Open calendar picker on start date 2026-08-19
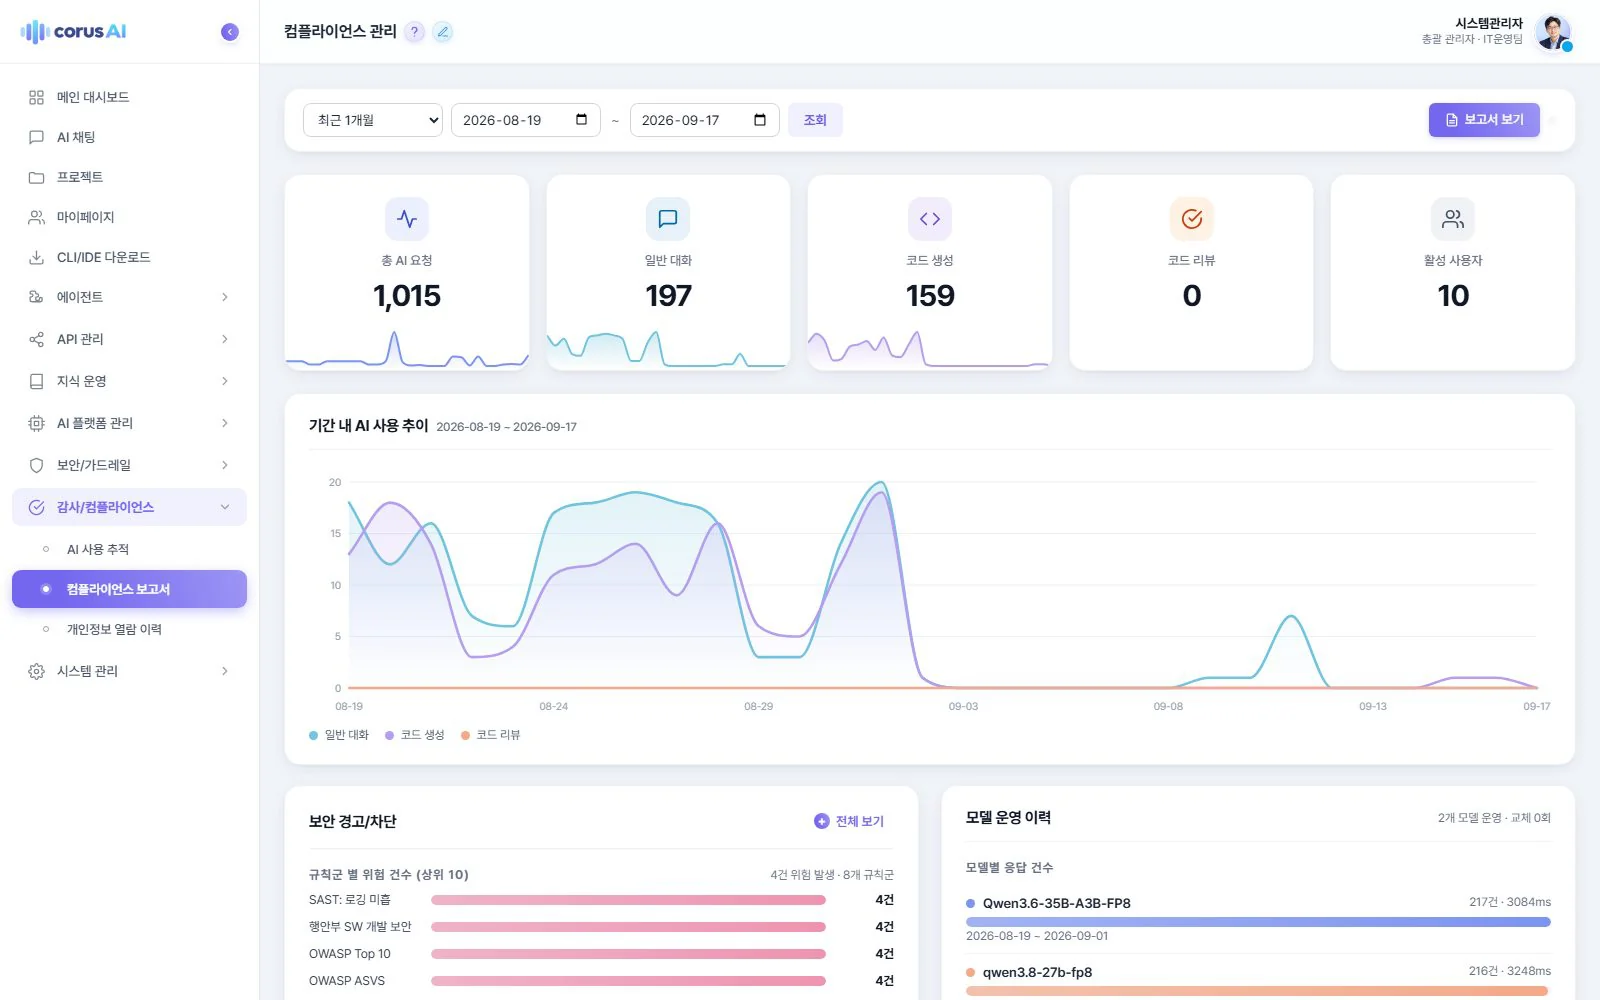The image size is (1600, 1000). [x=581, y=120]
